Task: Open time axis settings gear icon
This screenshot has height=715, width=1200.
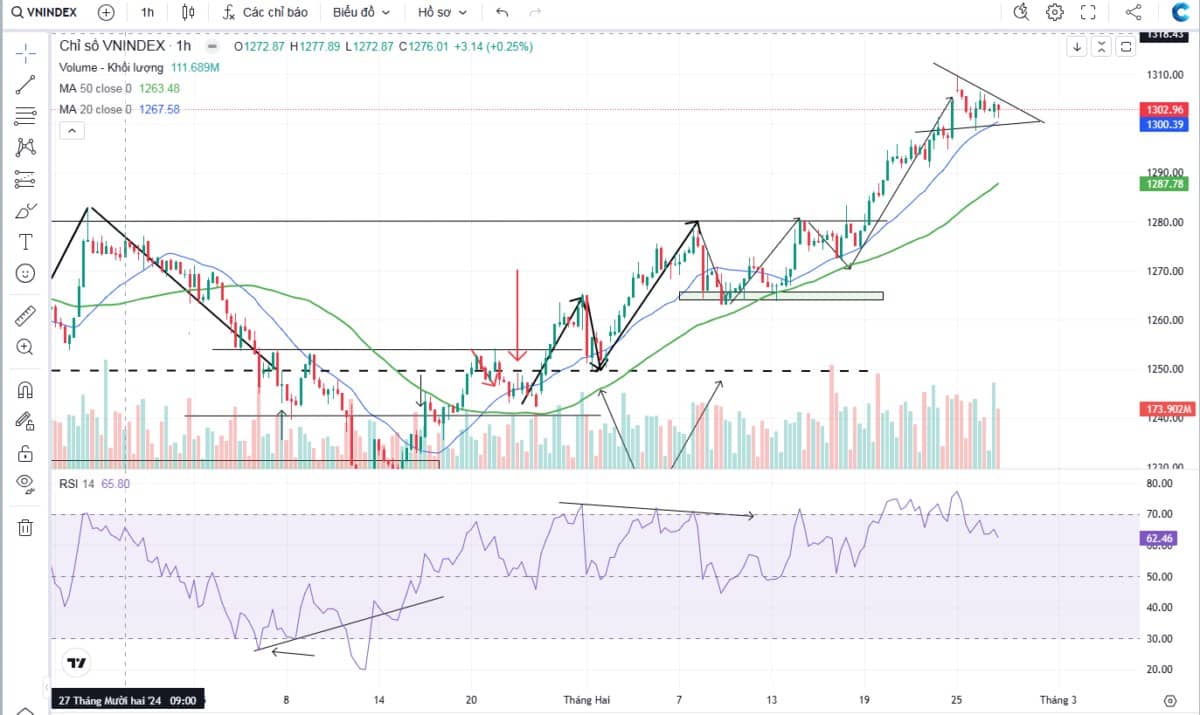Action: [x=1170, y=700]
